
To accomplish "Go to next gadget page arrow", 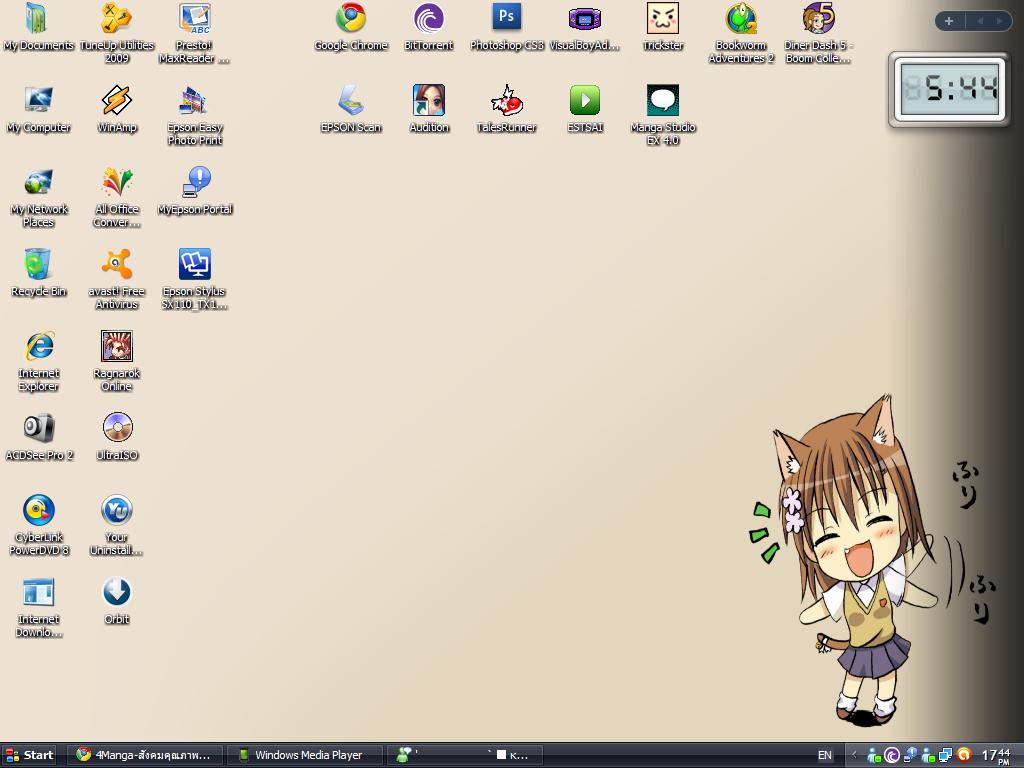I will tap(999, 21).
